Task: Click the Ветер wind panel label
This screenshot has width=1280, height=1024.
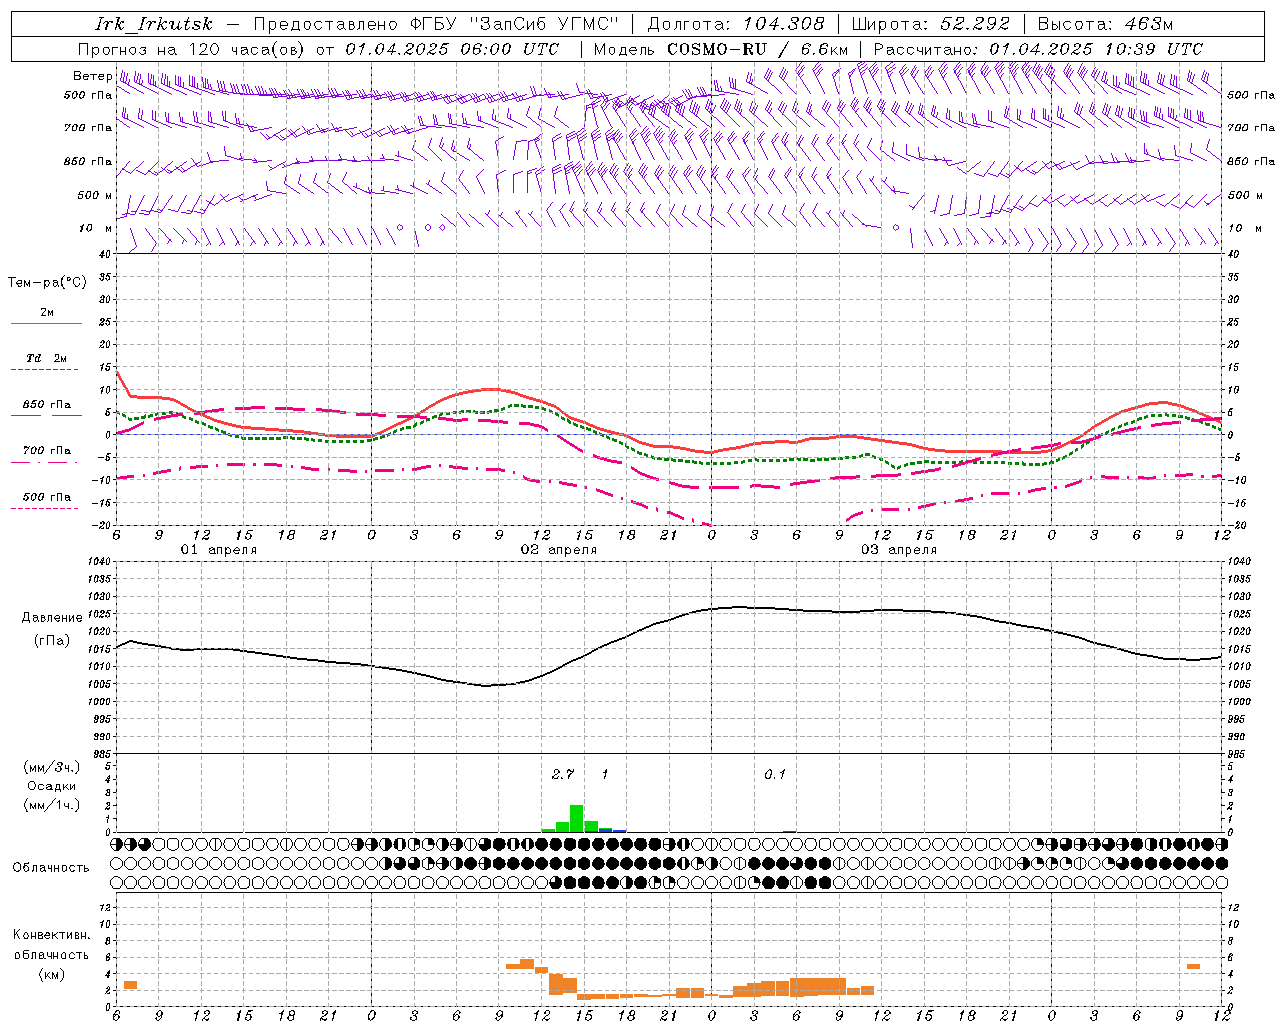Action: [x=92, y=76]
